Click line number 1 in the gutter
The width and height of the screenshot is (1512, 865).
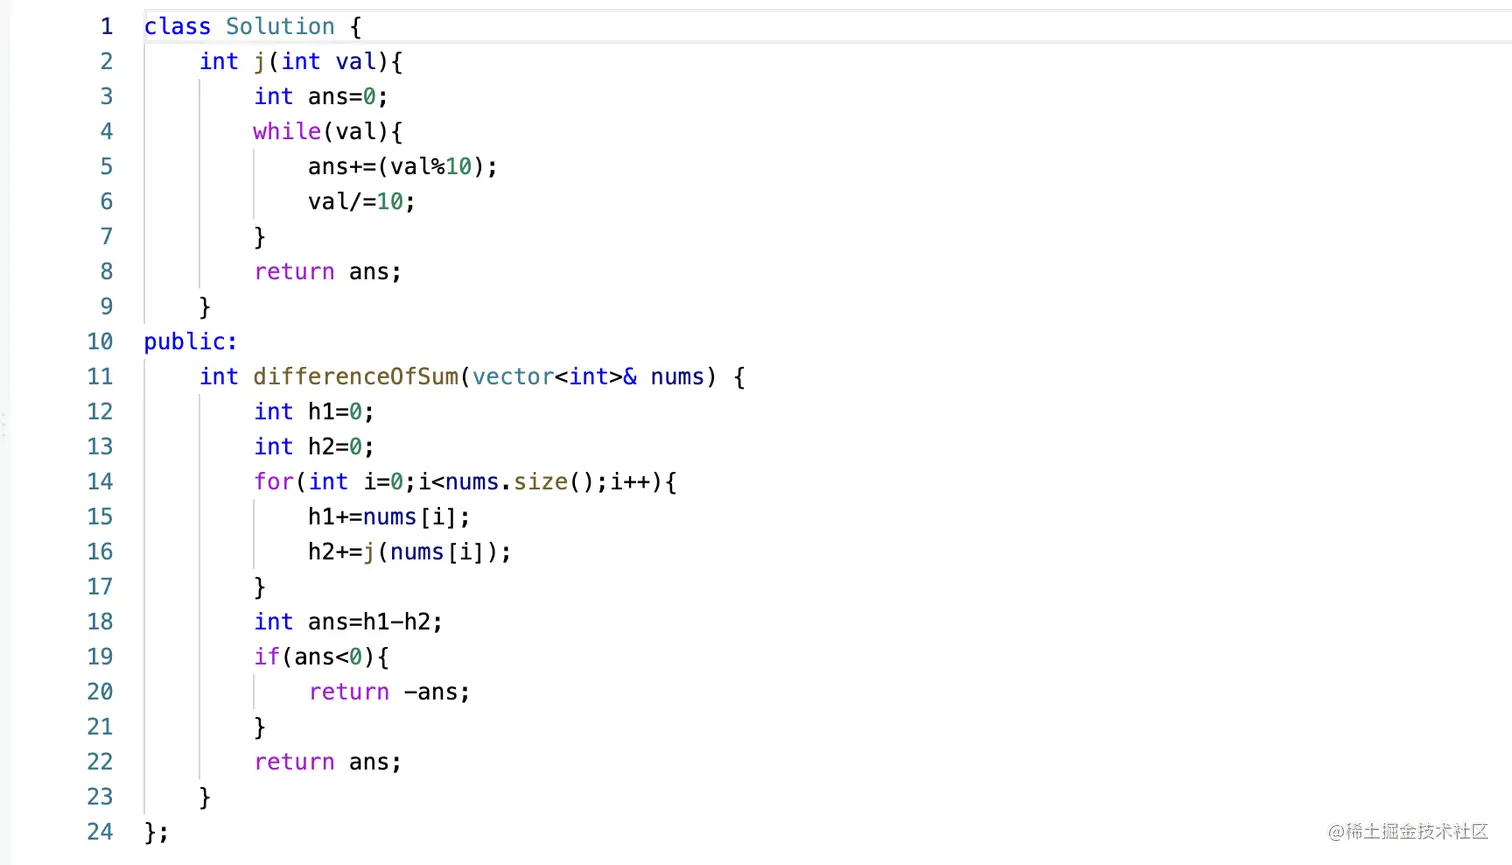click(x=106, y=26)
